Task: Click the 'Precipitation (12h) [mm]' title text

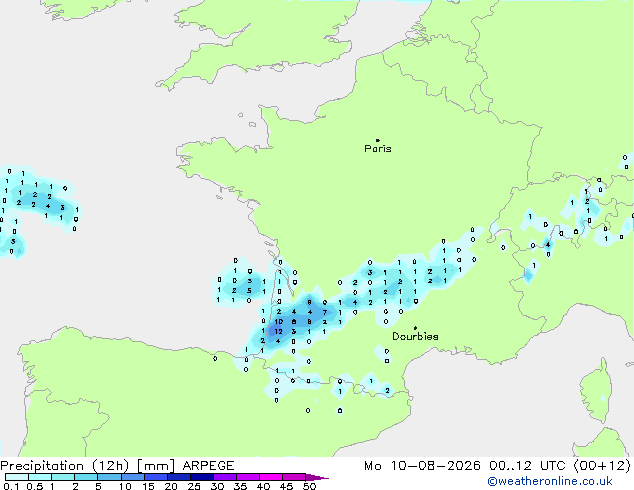Action: point(87,466)
